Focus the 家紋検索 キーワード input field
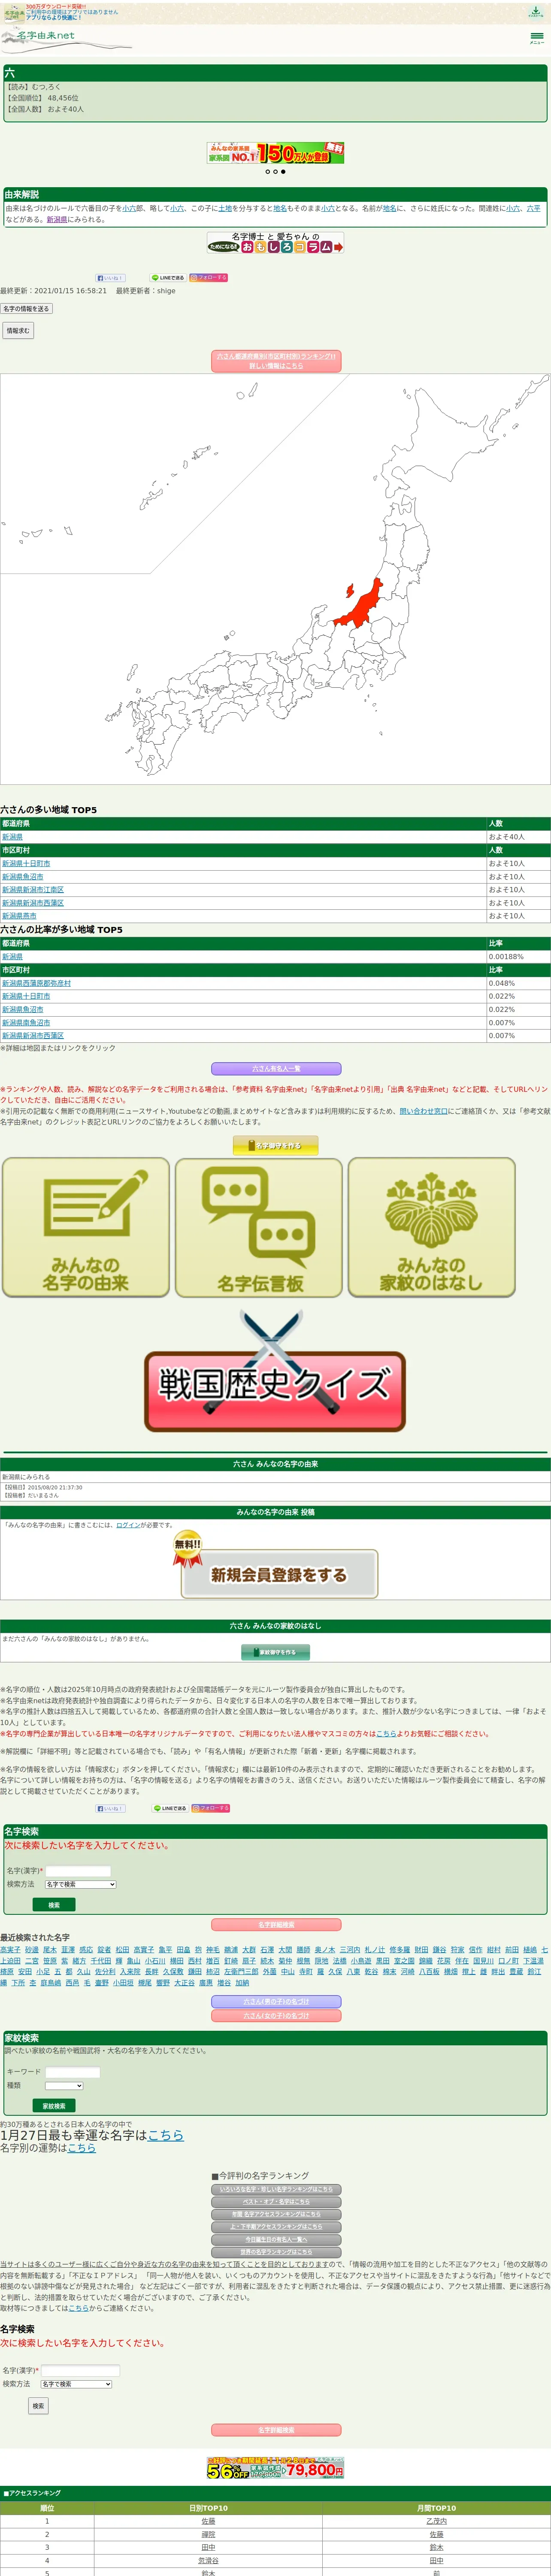Image resolution: width=551 pixels, height=2576 pixels. (x=73, y=2073)
